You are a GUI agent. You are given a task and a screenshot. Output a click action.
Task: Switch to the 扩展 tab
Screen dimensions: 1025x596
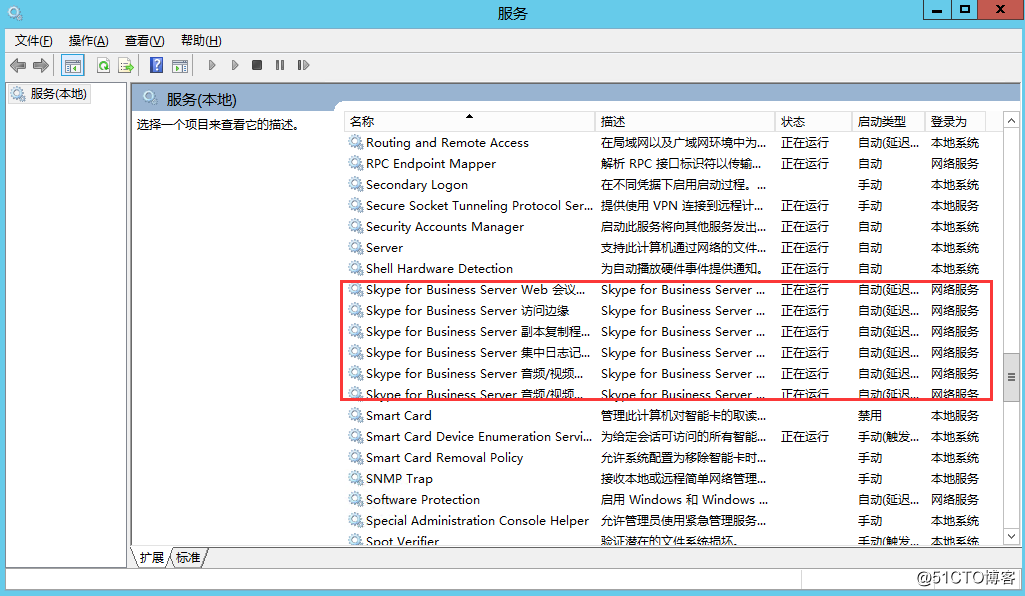(x=152, y=557)
